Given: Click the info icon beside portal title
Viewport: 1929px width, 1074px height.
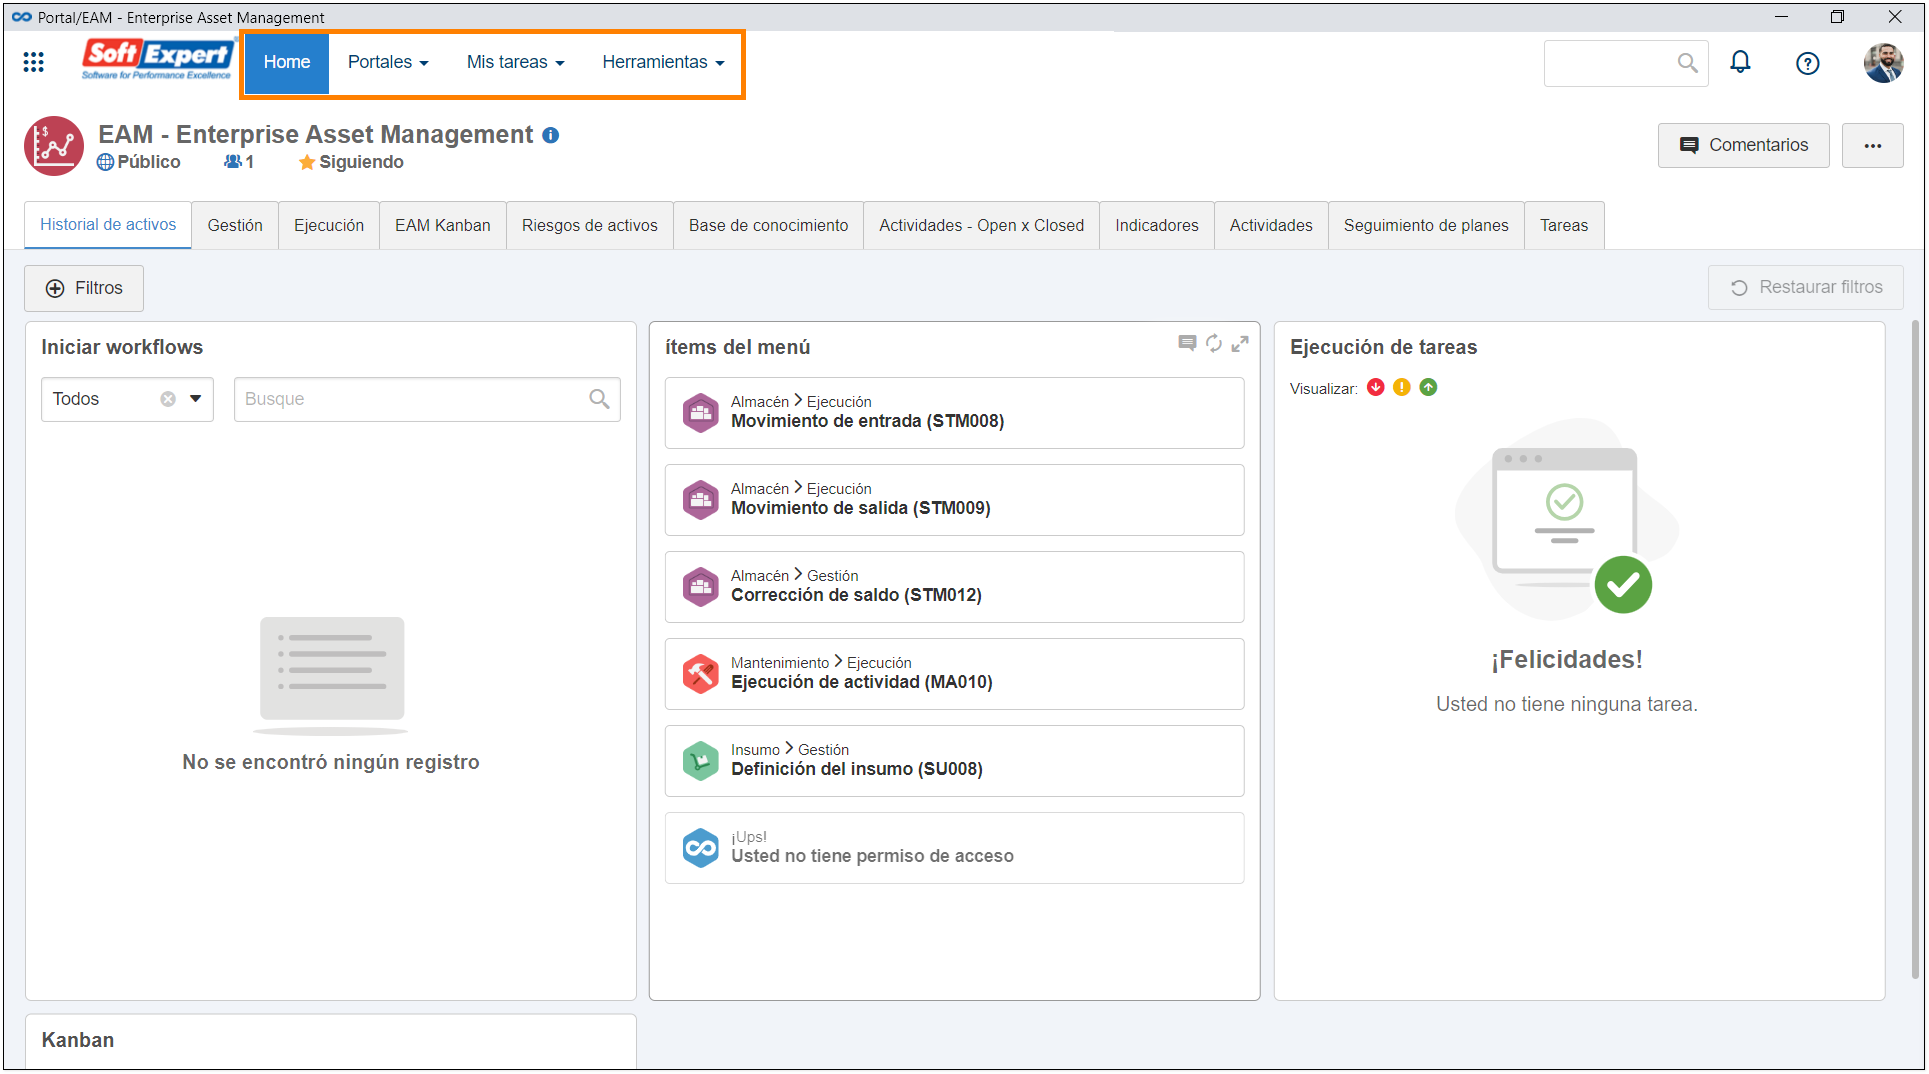Looking at the screenshot, I should (550, 135).
